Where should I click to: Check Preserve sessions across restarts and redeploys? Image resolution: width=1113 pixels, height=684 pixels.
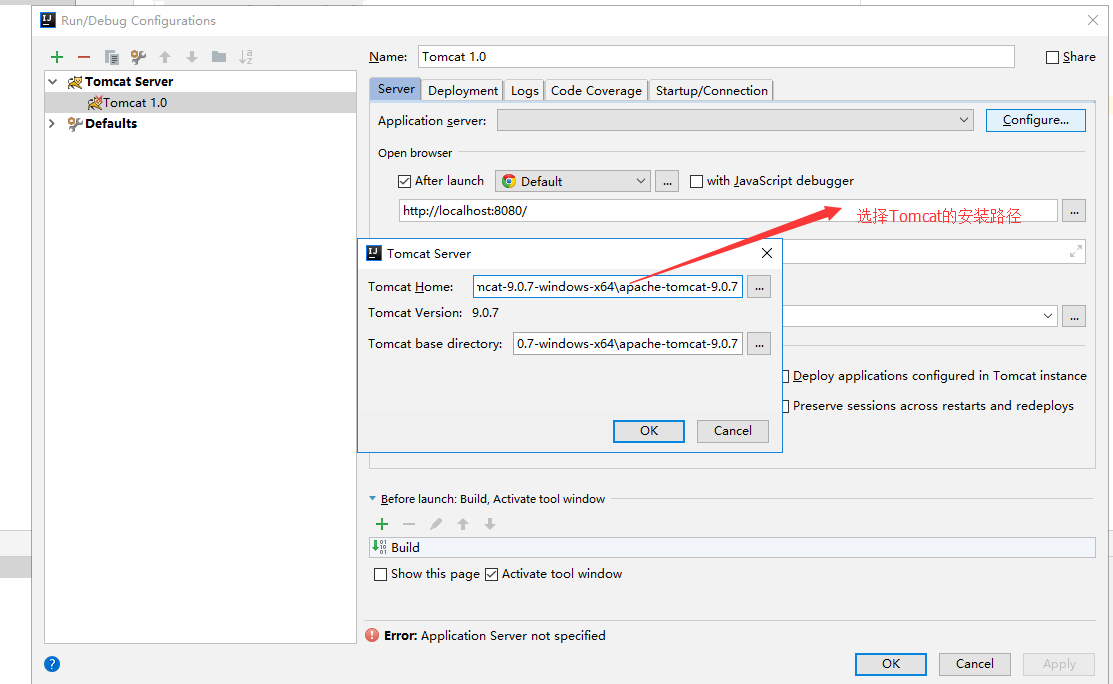(786, 406)
